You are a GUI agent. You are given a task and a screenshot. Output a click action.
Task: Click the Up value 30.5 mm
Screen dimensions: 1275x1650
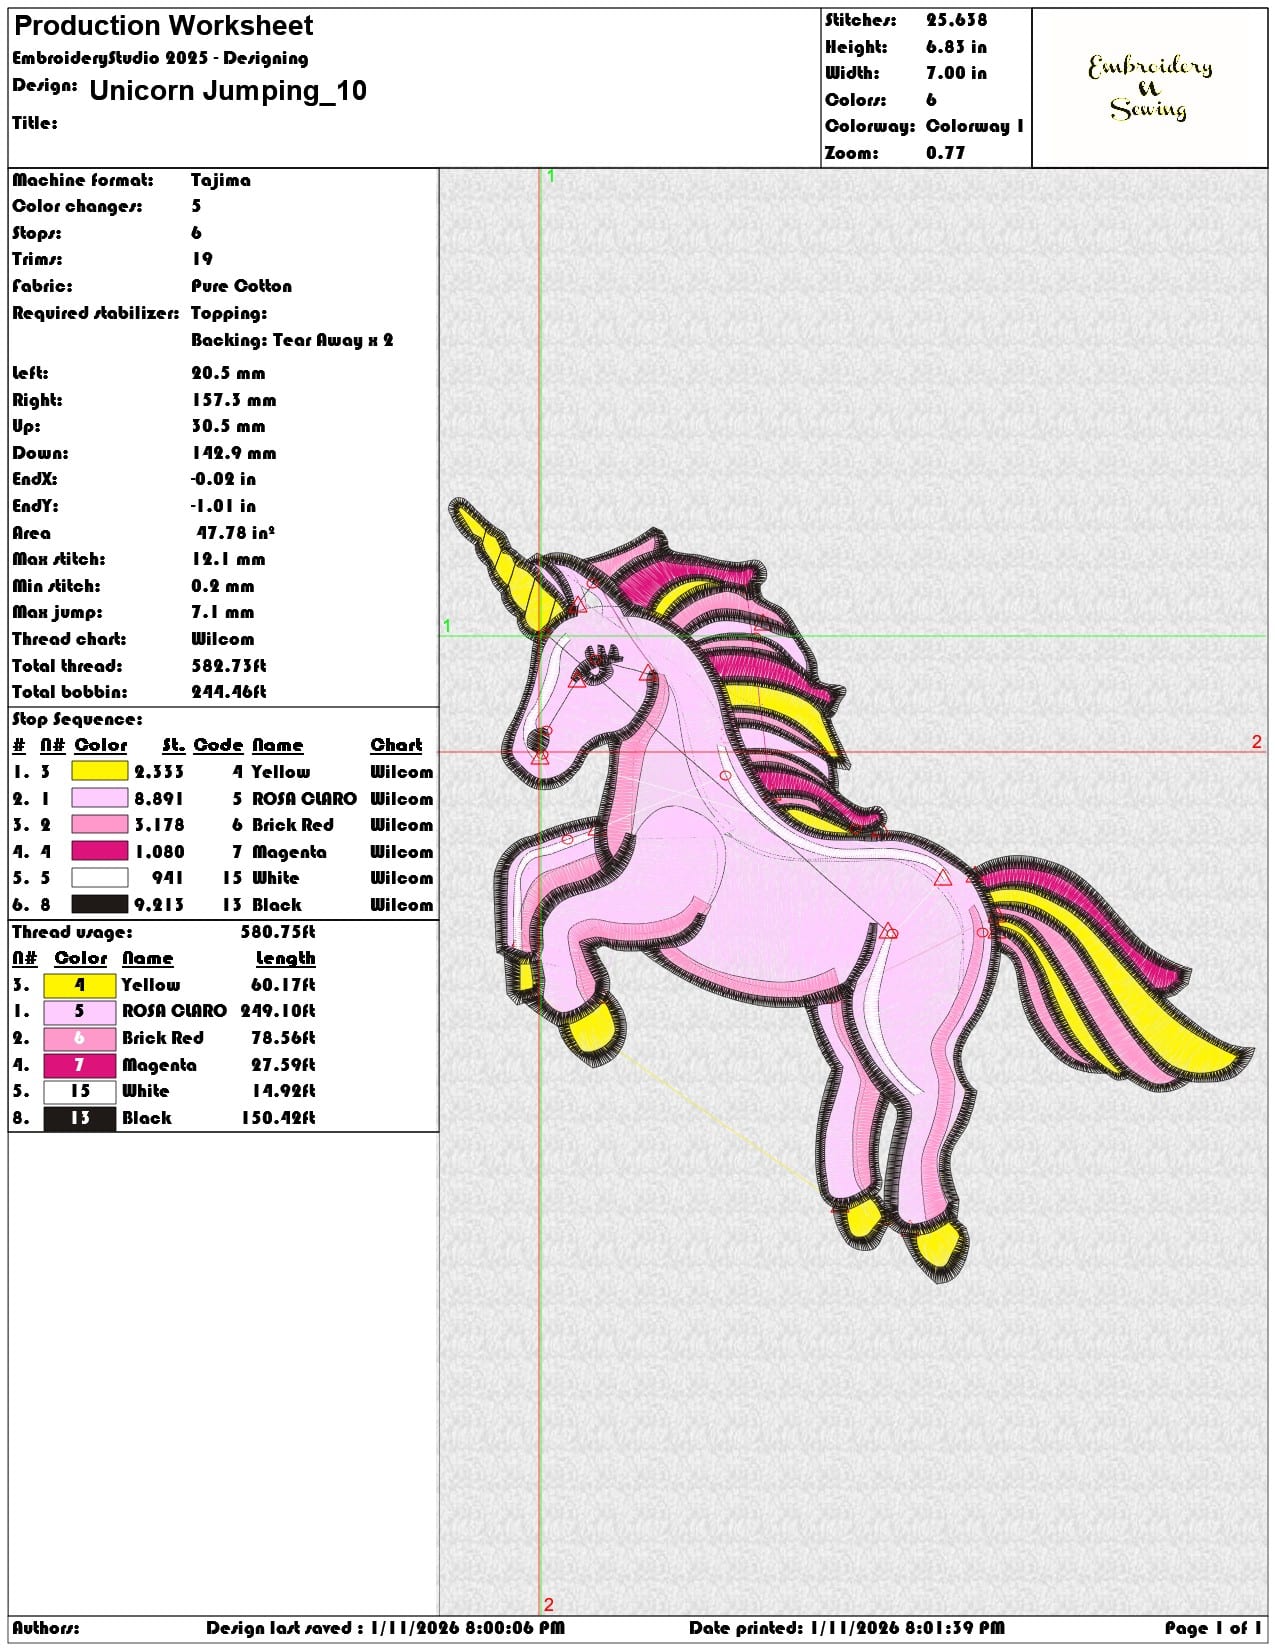(228, 426)
